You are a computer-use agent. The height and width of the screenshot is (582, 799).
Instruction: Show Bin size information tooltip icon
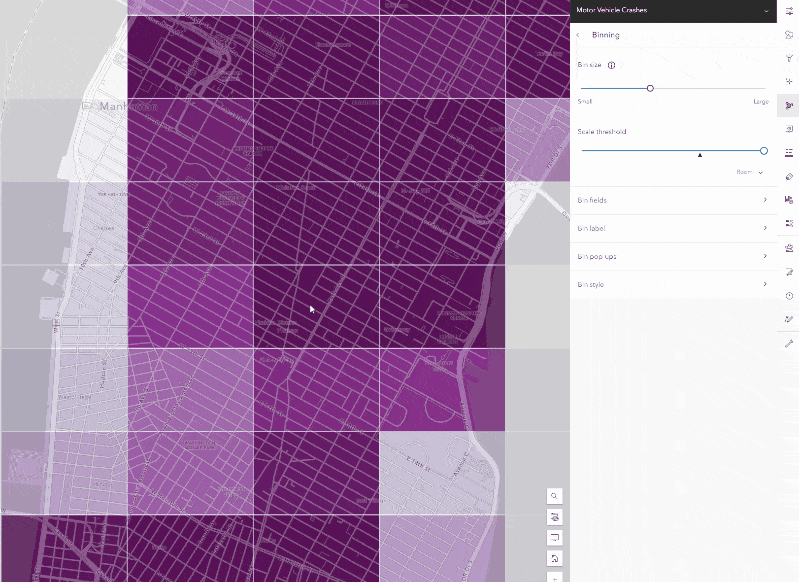pos(611,65)
